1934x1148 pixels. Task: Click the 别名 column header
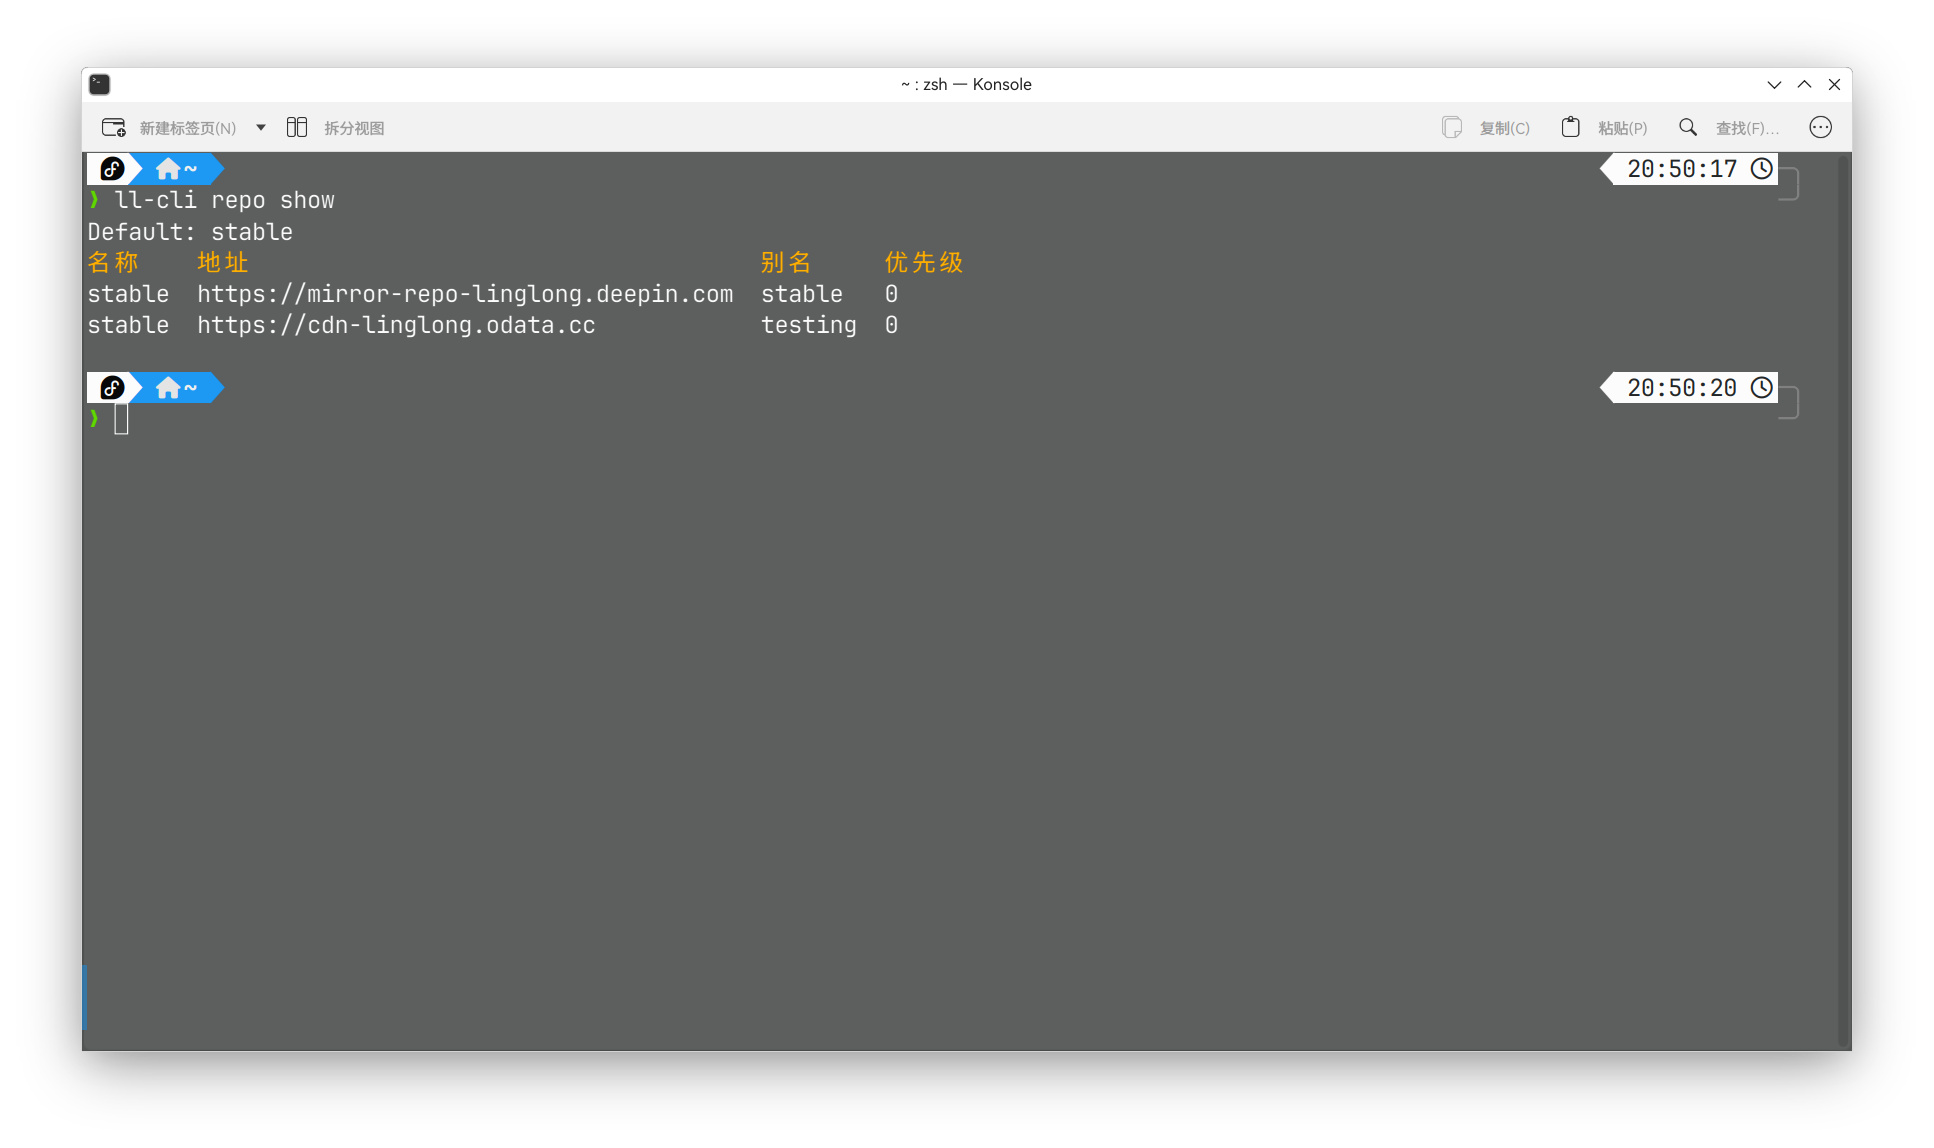pyautogui.click(x=786, y=263)
